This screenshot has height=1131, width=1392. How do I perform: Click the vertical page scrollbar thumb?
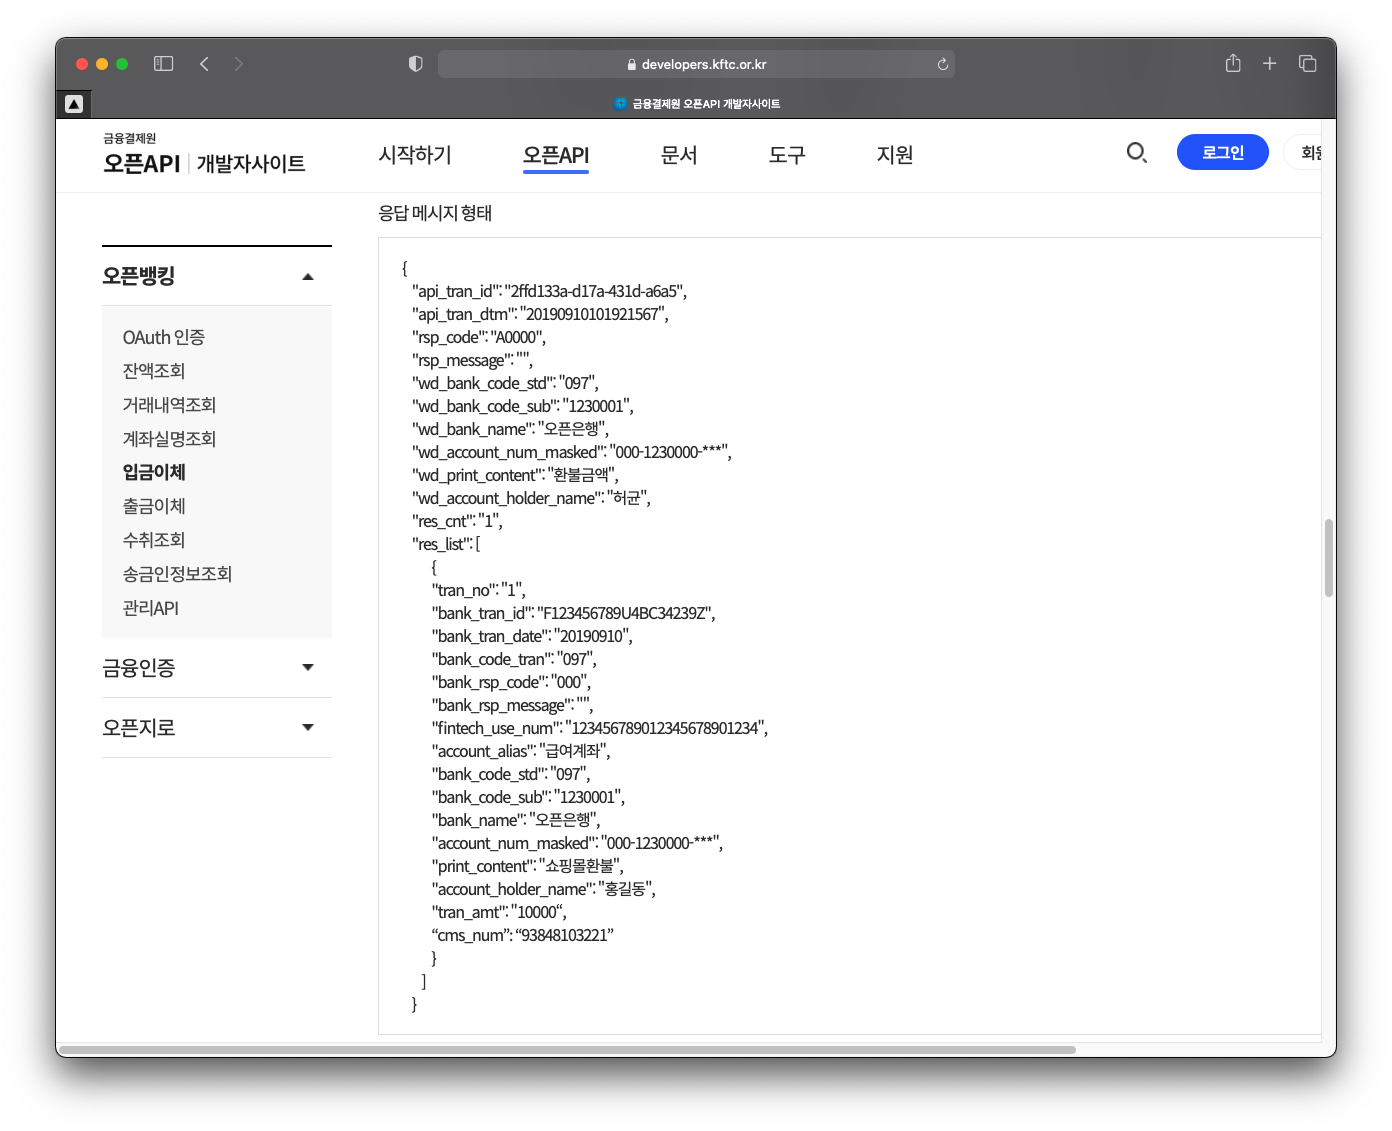click(x=1329, y=558)
